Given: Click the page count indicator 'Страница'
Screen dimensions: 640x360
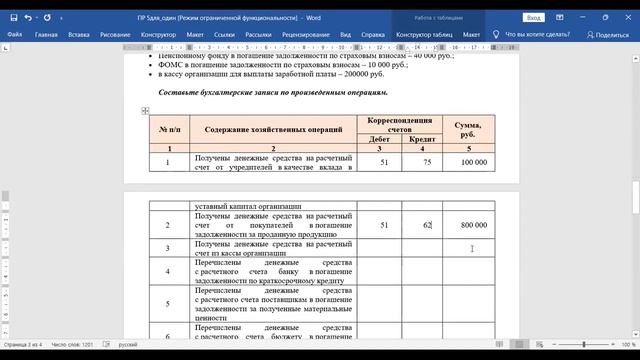Looking at the screenshot, I should click(23, 344).
